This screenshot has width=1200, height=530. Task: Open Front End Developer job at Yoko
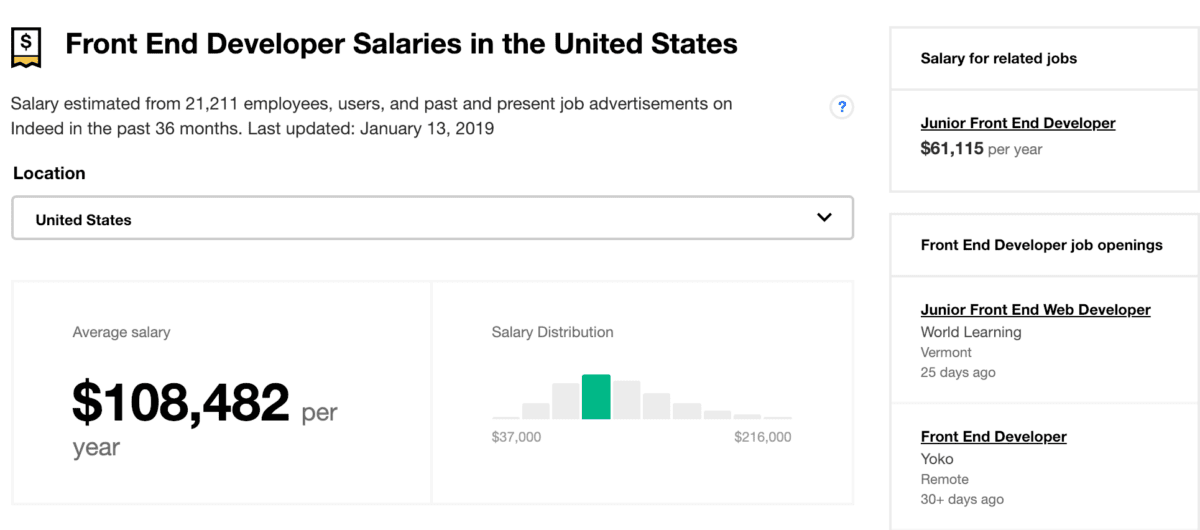pyautogui.click(x=993, y=437)
